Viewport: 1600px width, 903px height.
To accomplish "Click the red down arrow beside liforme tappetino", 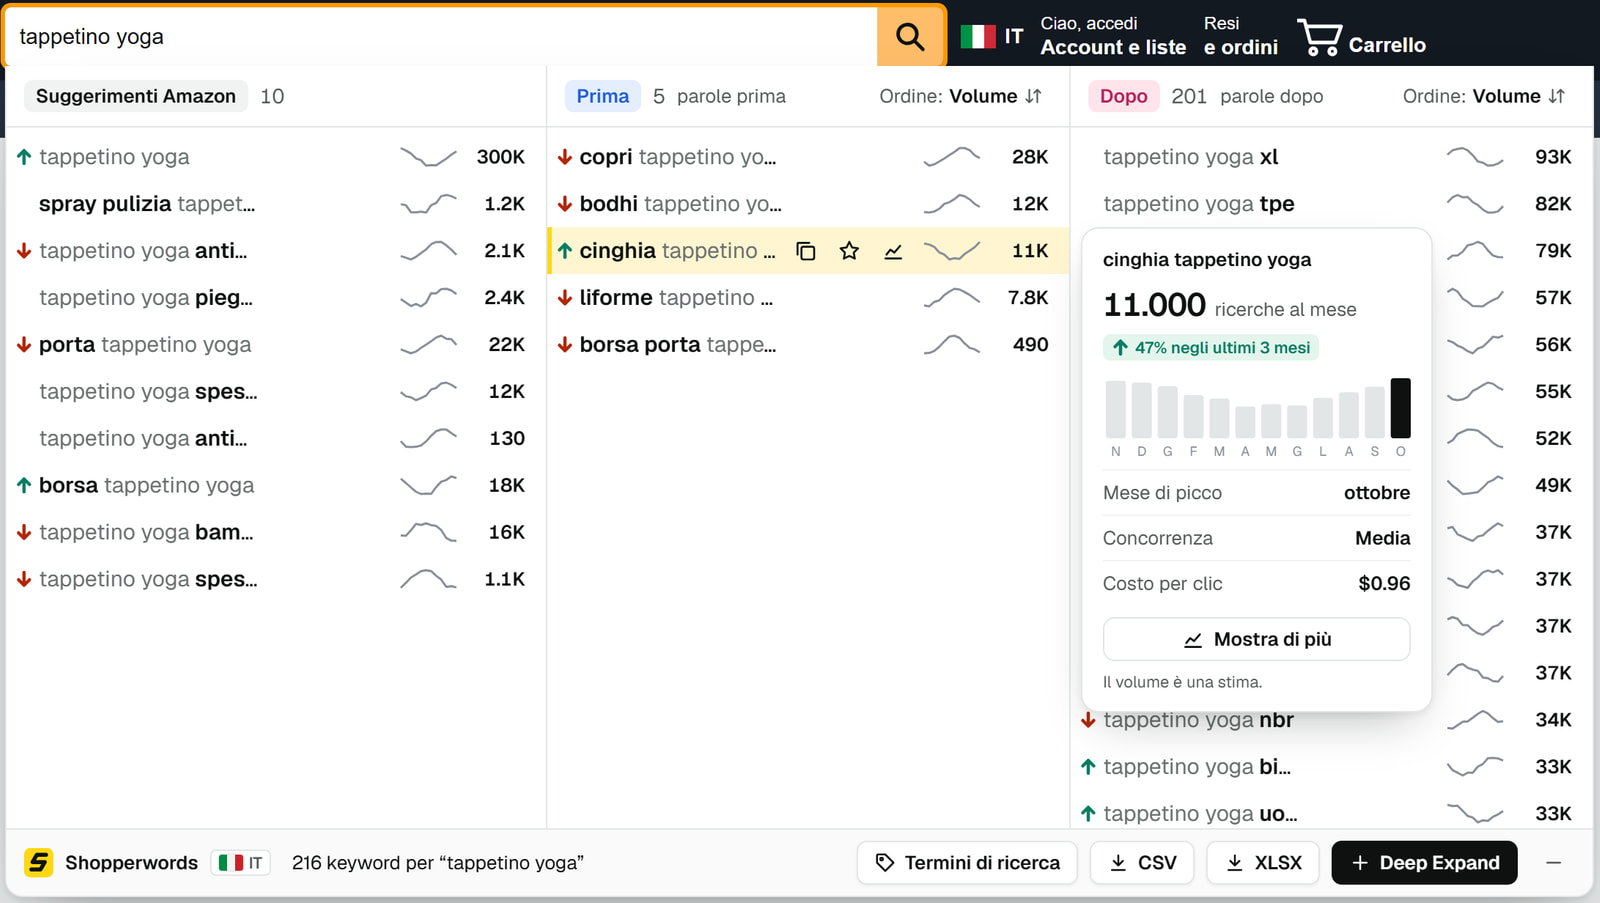I will [565, 298].
